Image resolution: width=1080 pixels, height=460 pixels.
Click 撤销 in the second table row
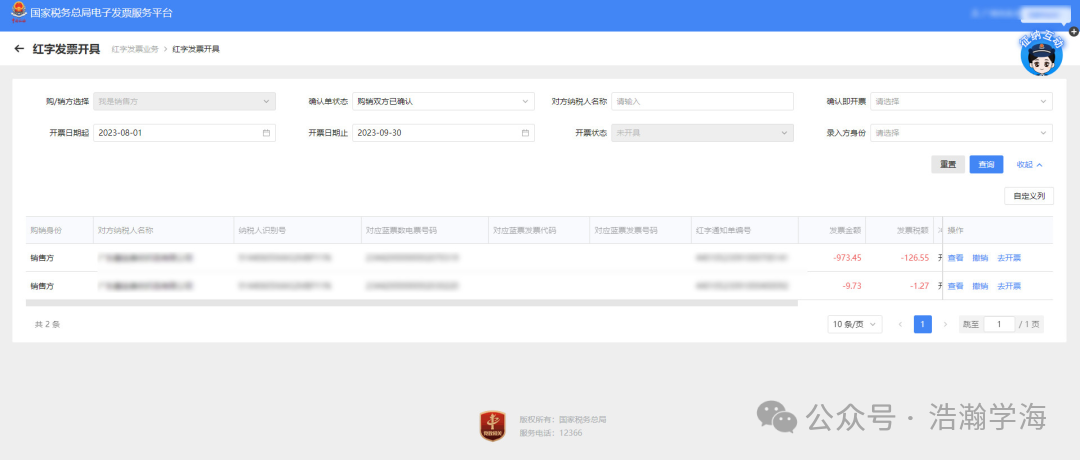pyautogui.click(x=980, y=286)
